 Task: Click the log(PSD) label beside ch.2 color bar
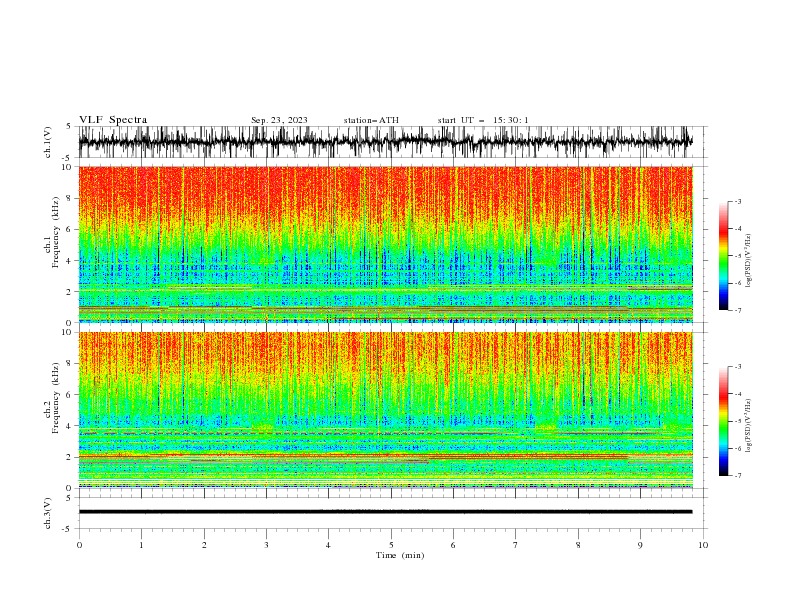click(748, 426)
